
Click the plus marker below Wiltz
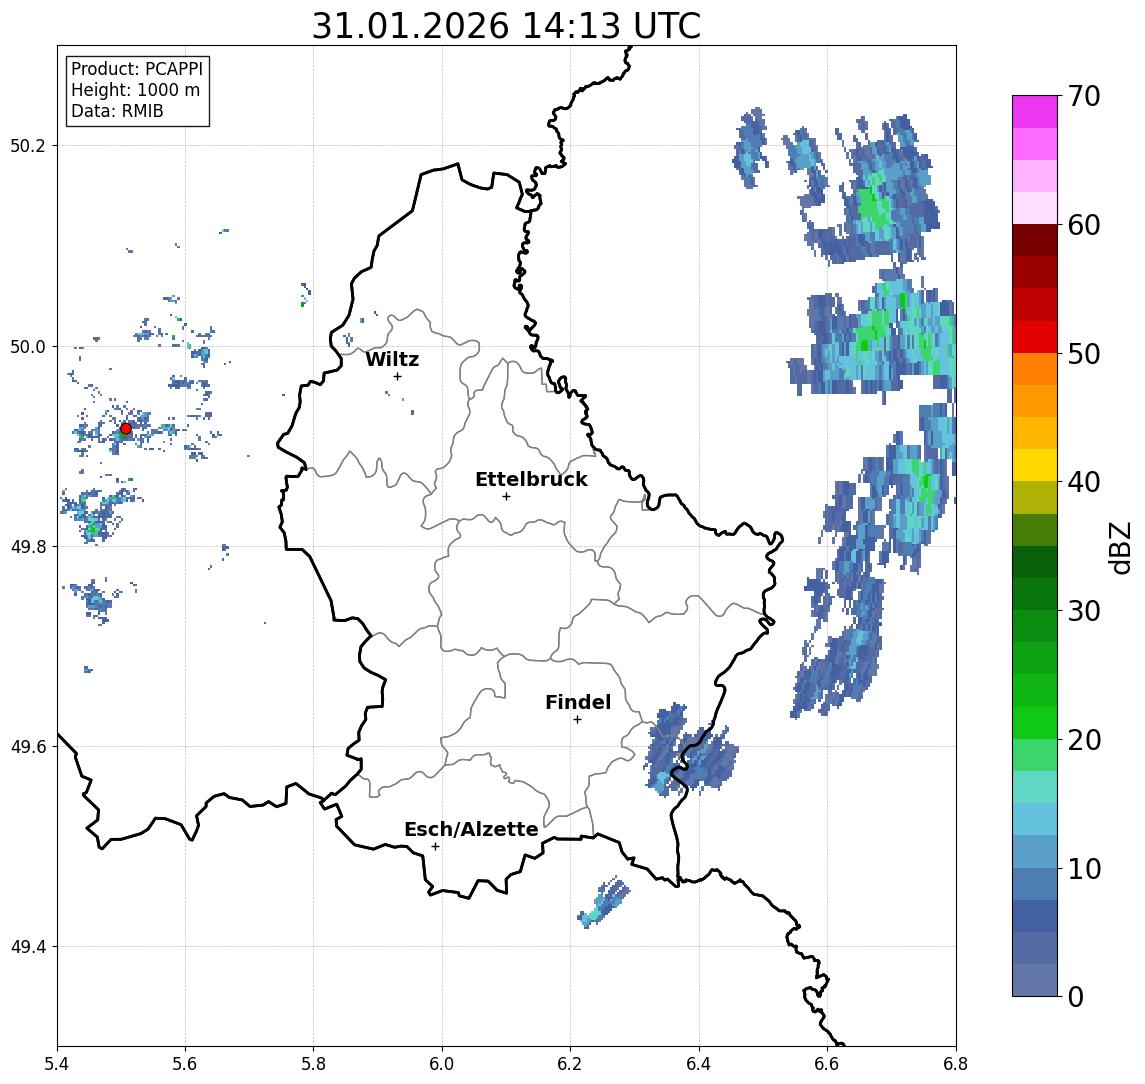[397, 377]
